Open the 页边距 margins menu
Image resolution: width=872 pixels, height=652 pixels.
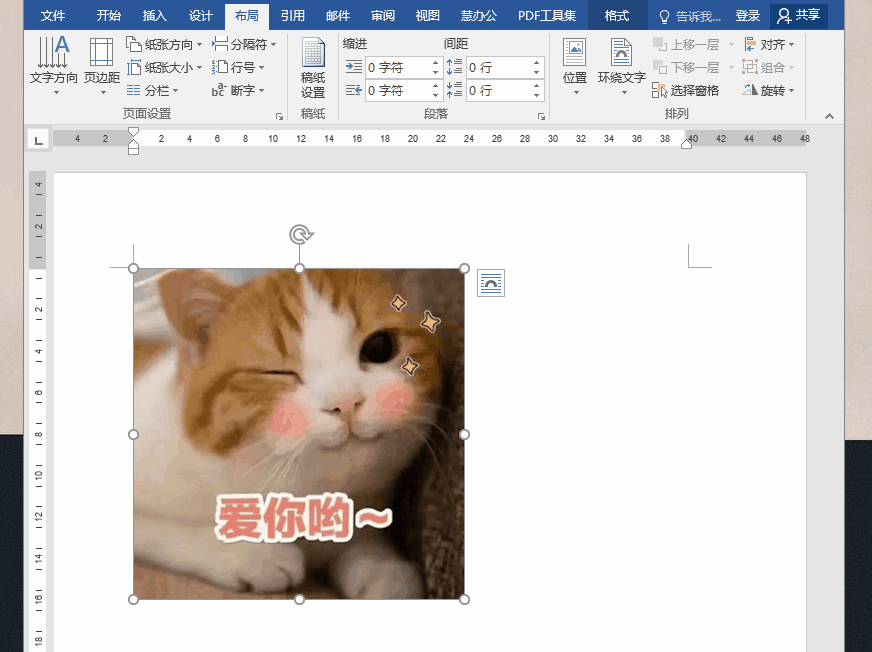[x=102, y=64]
